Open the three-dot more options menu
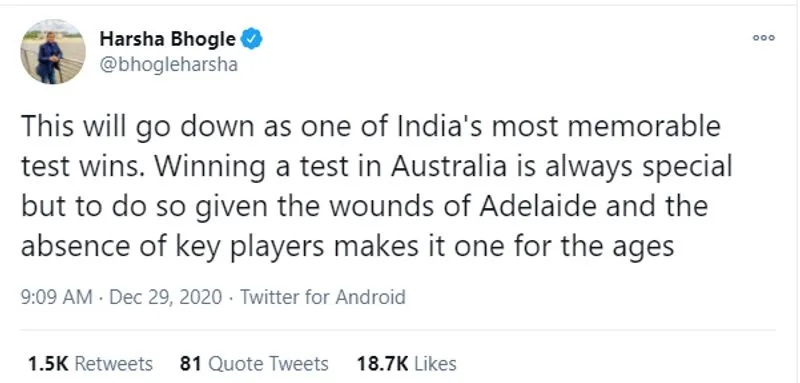This screenshot has height=383, width=800. 764,37
